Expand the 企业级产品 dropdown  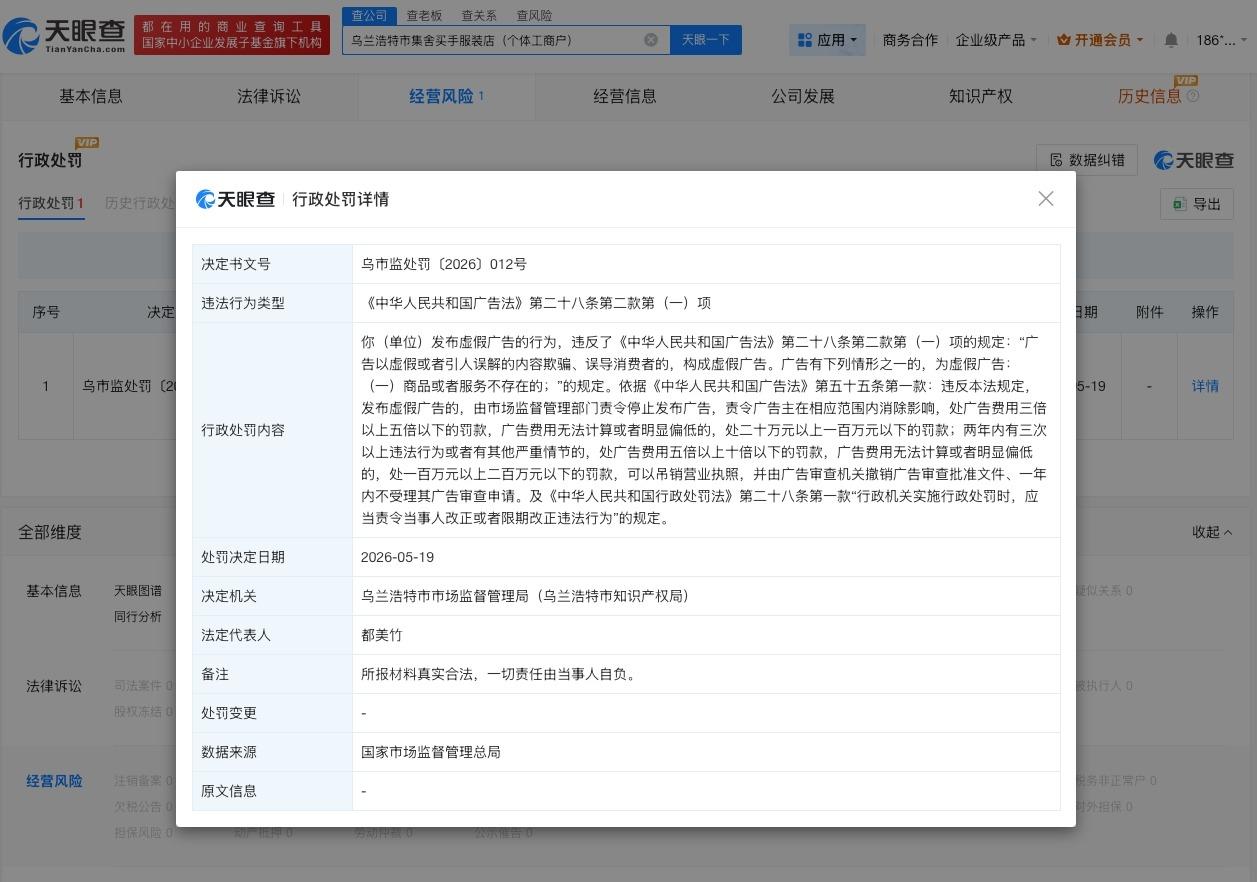click(996, 40)
